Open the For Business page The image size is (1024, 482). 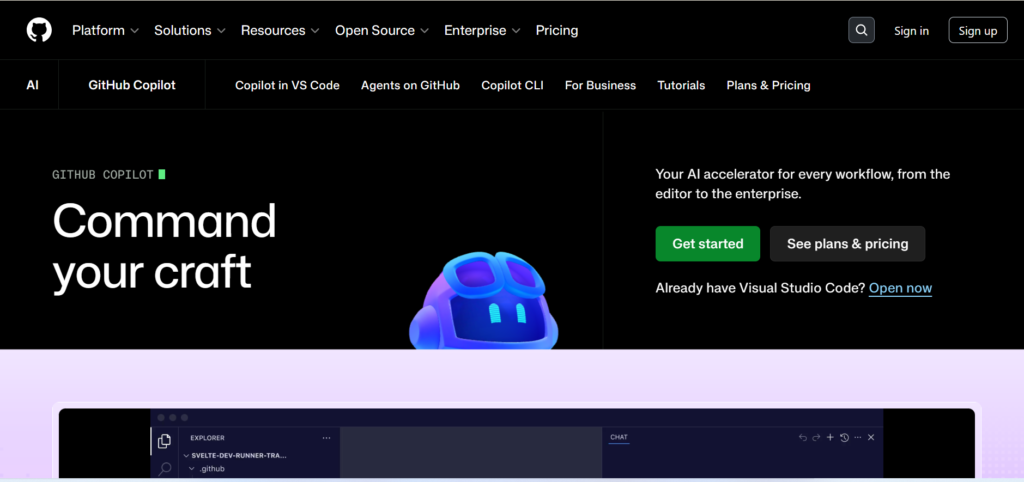pos(600,85)
